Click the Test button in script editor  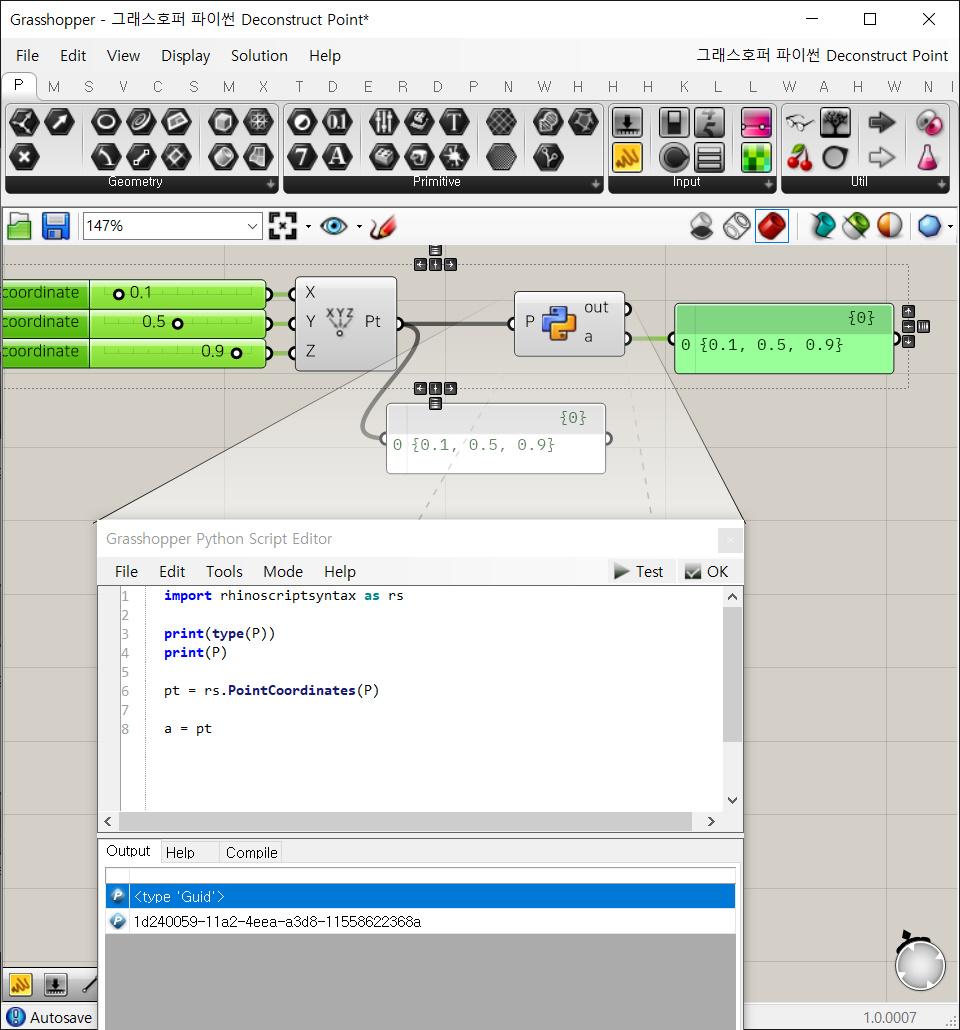click(639, 571)
